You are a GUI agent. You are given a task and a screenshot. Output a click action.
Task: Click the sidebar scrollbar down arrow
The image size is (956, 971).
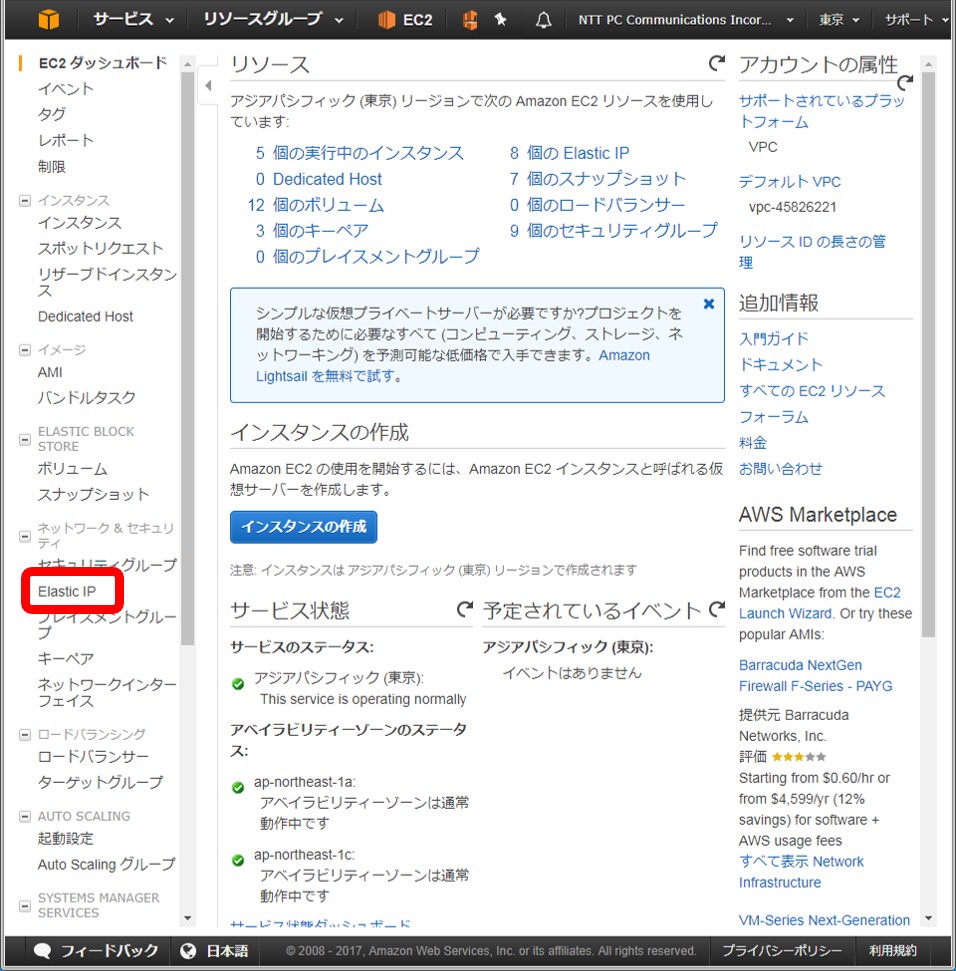click(188, 918)
